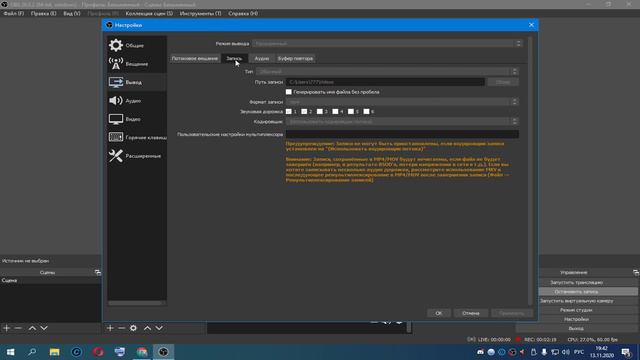Image resolution: width=640 pixels, height=360 pixels.
Task: Open the Формат записи dropdown
Action: click(402, 102)
